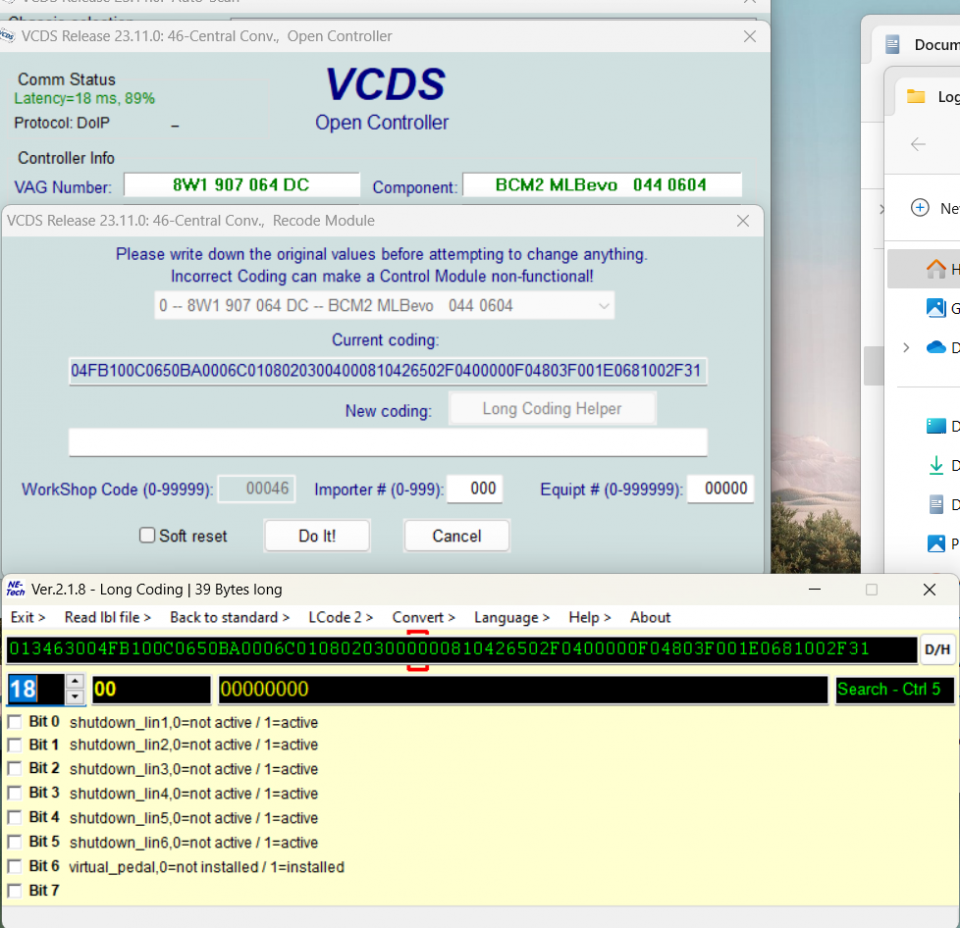Click the Downloads arrow icon in sidebar
Image resolution: width=960 pixels, height=928 pixels.
click(936, 465)
